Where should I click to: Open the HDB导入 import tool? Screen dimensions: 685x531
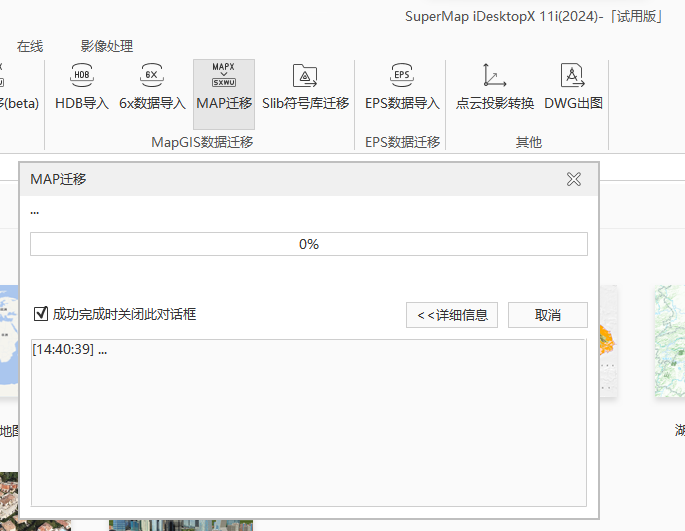pyautogui.click(x=82, y=87)
